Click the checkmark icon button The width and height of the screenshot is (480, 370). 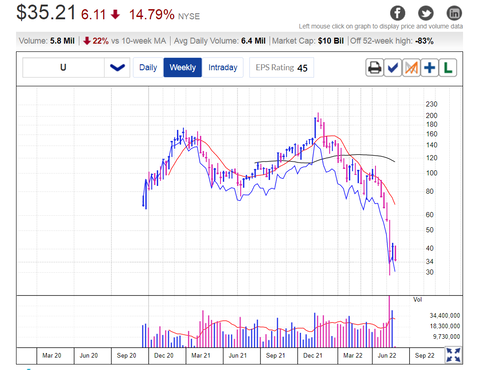393,68
